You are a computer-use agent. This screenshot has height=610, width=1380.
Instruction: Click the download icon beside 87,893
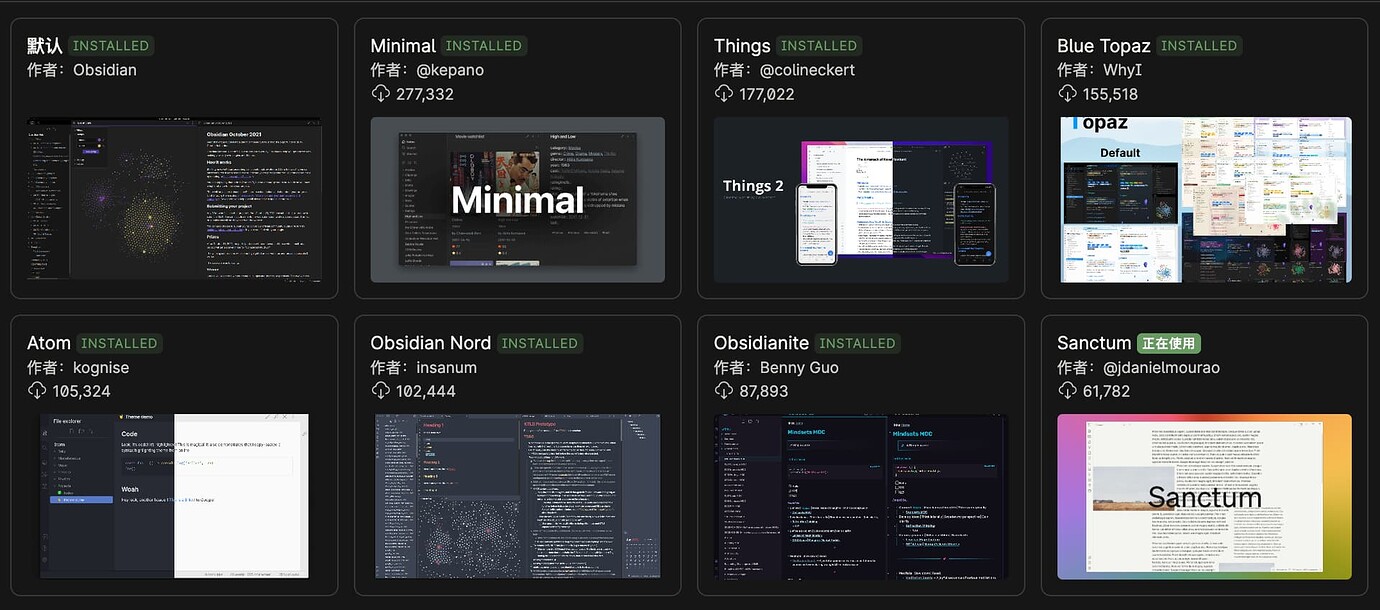tap(724, 391)
